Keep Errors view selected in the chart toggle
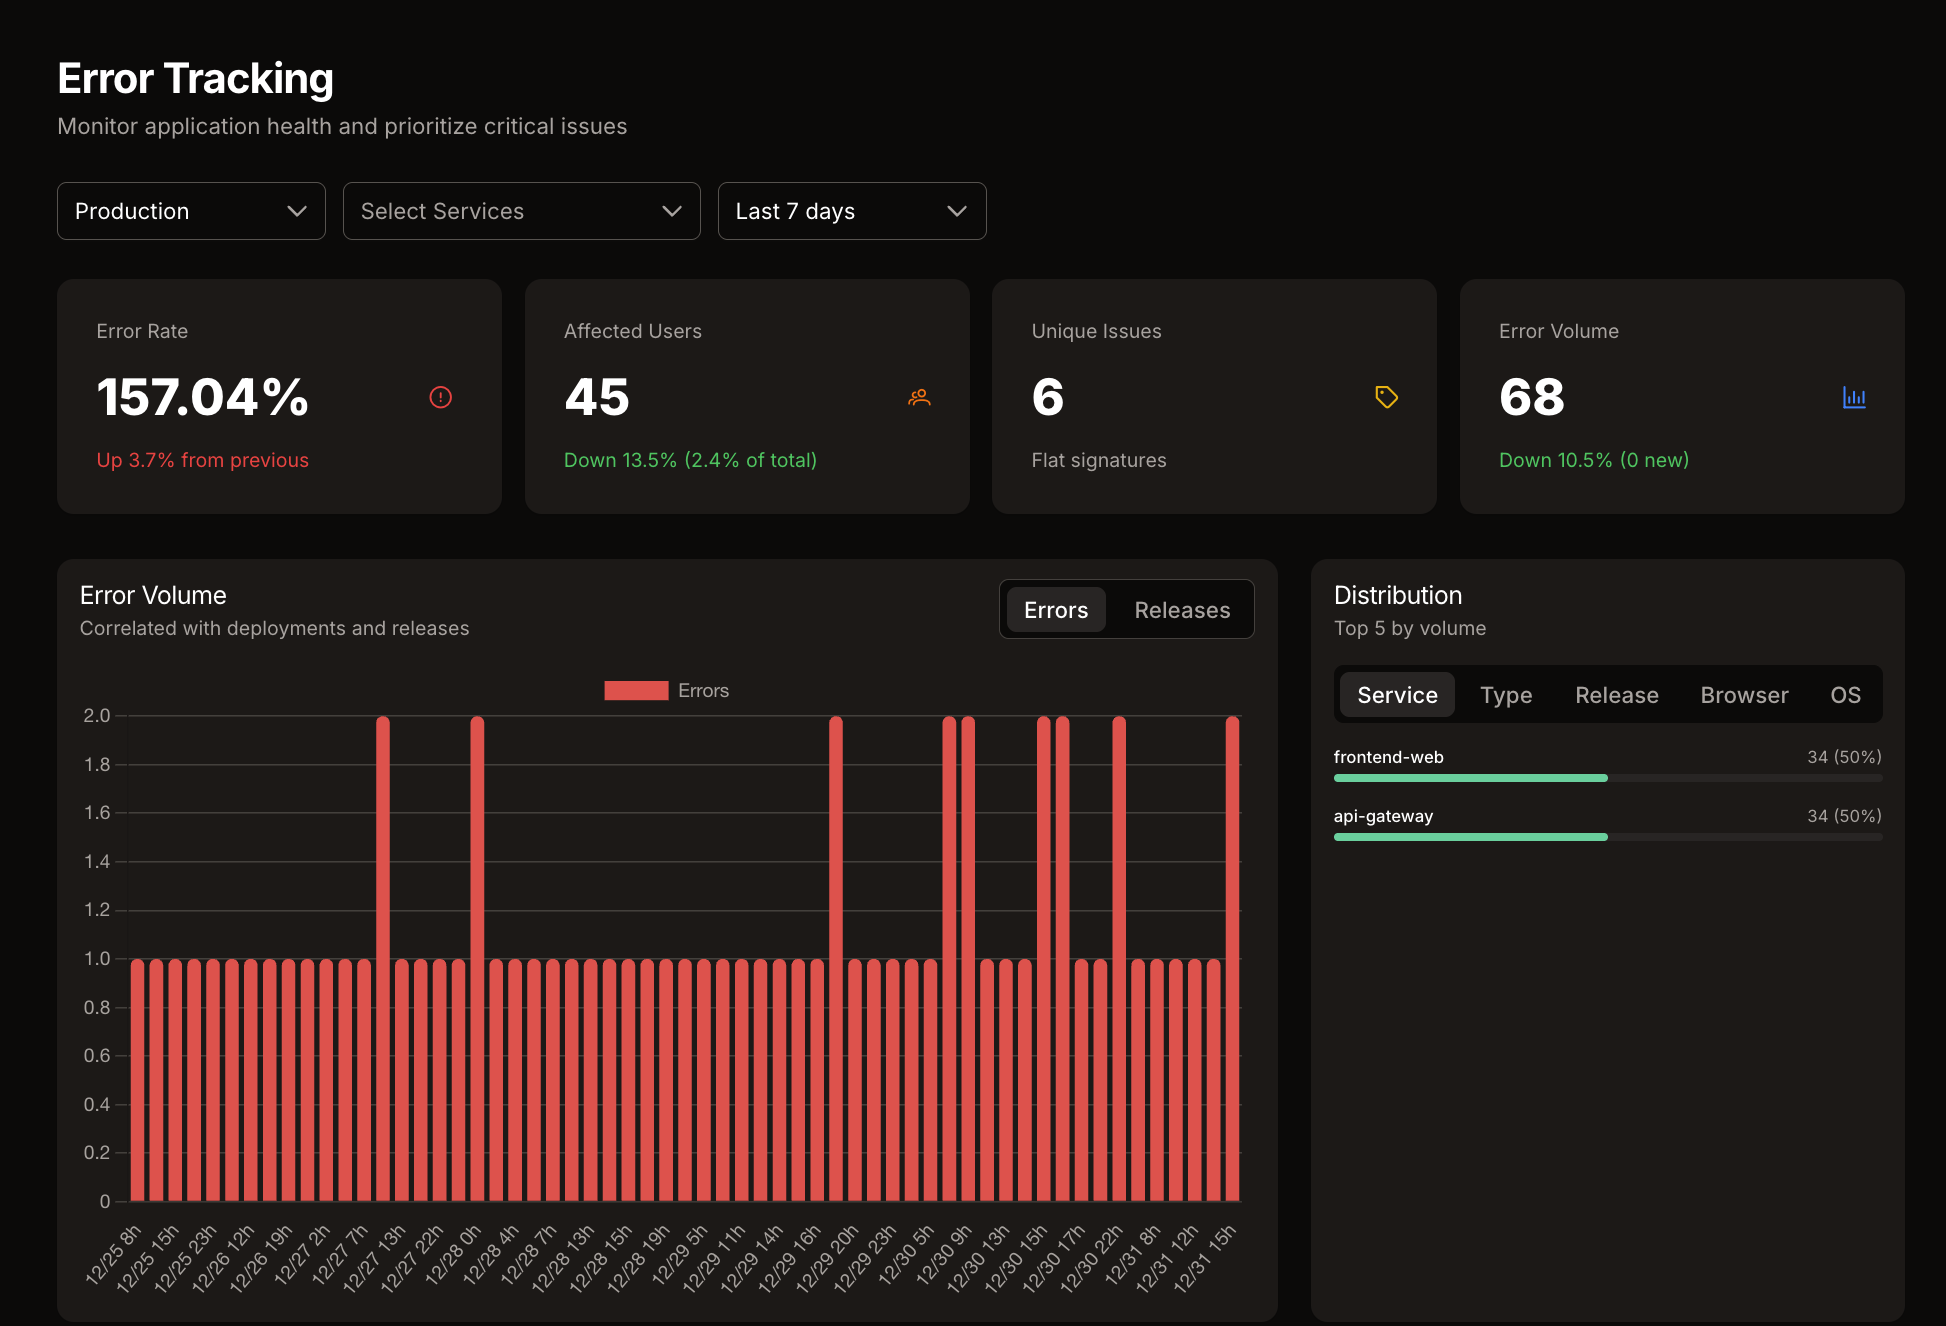 (x=1055, y=609)
